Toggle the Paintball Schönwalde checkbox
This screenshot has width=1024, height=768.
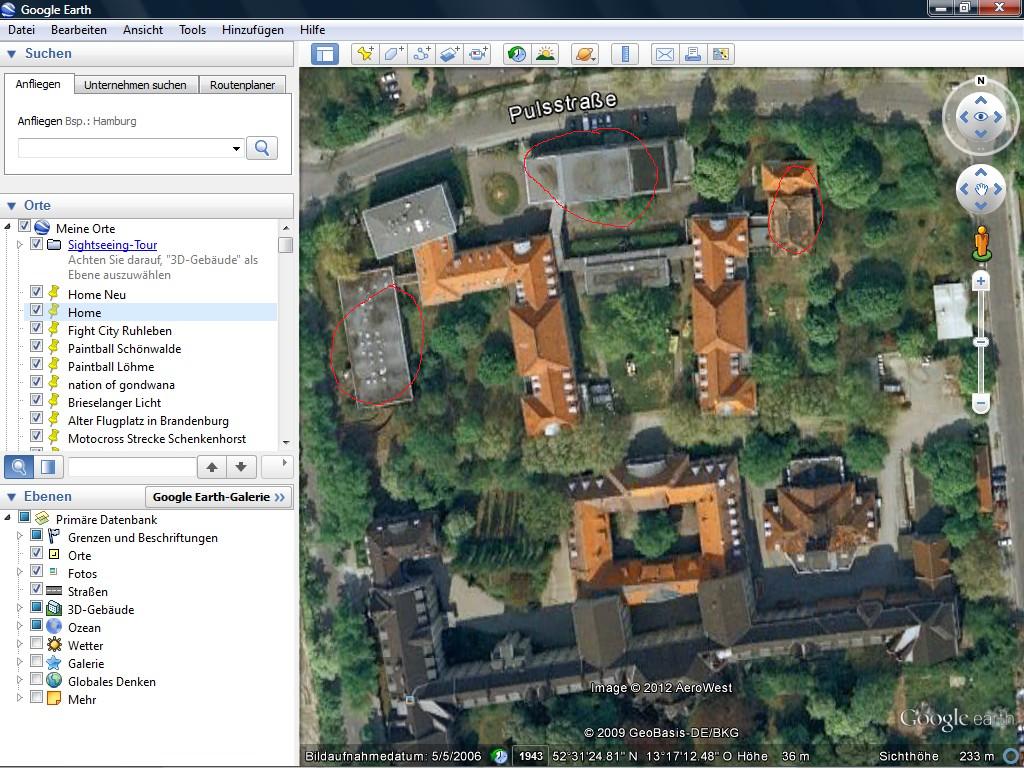click(x=37, y=346)
